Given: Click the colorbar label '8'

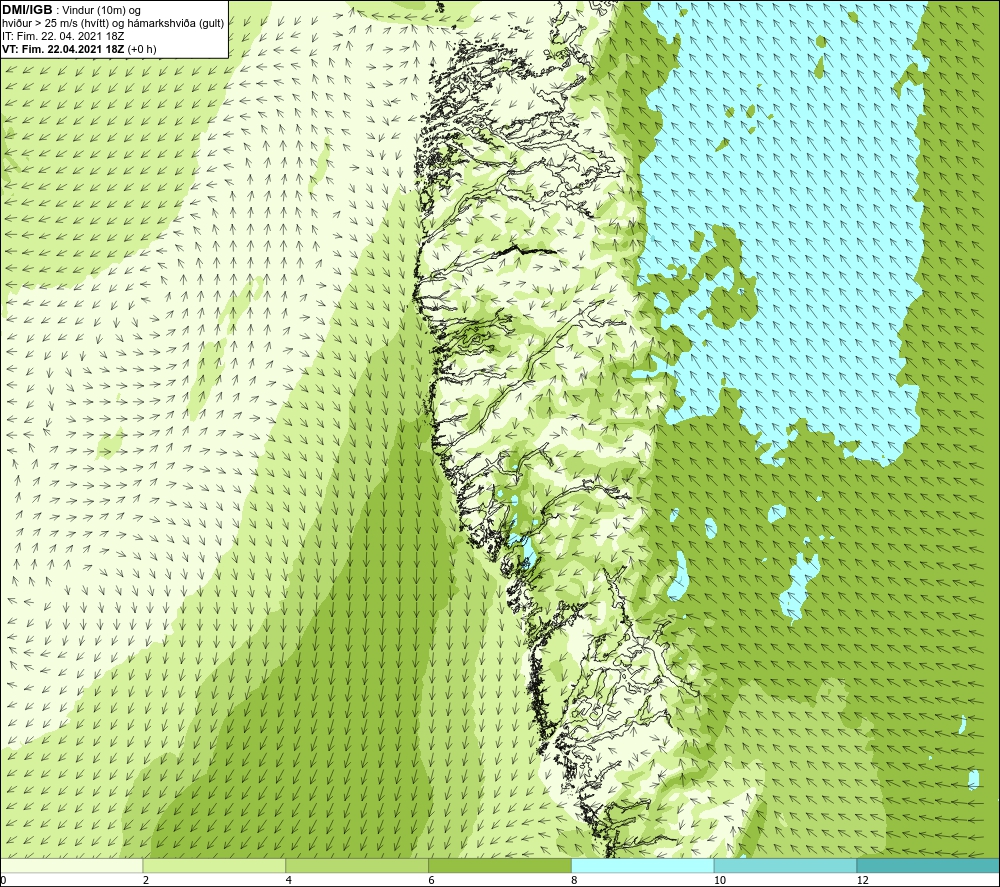Looking at the screenshot, I should point(575,880).
